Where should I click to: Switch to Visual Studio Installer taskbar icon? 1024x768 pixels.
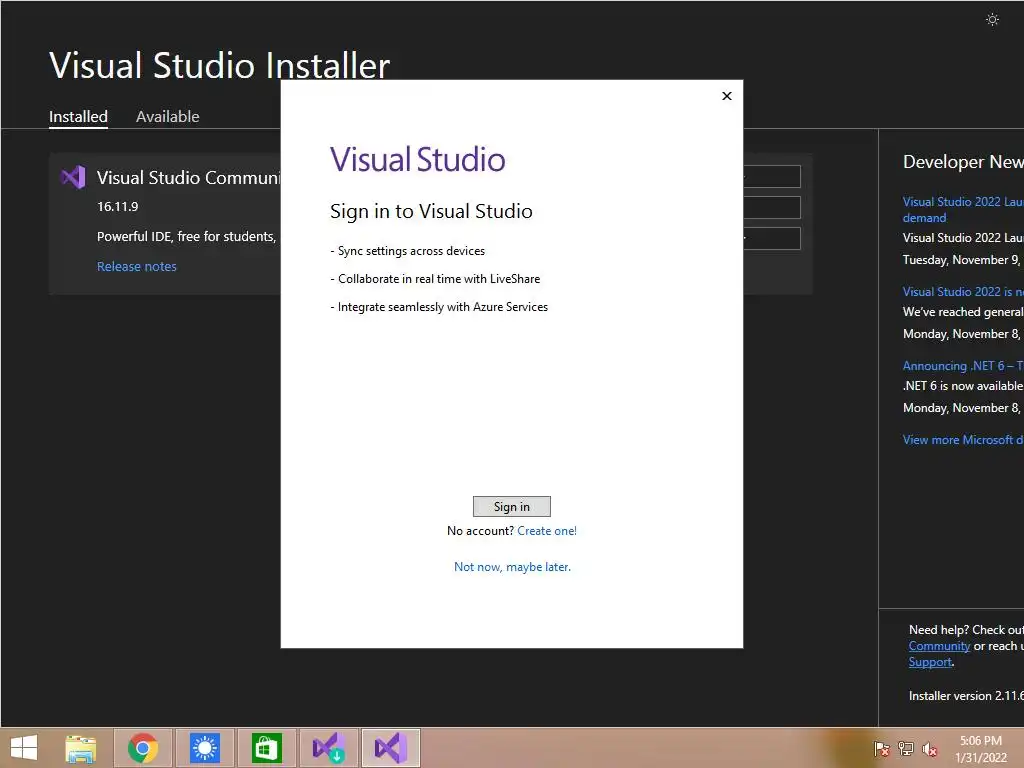point(328,748)
